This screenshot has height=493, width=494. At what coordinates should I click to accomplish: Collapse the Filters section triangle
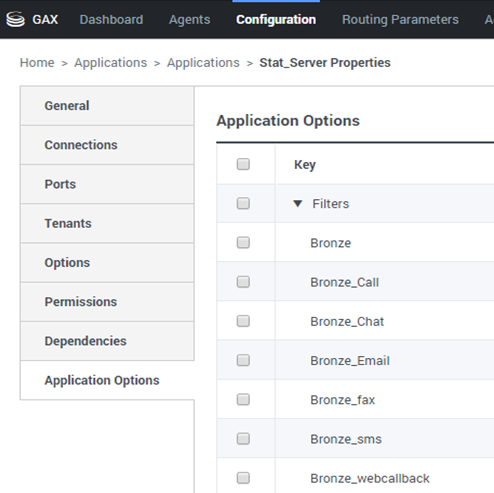click(x=298, y=203)
